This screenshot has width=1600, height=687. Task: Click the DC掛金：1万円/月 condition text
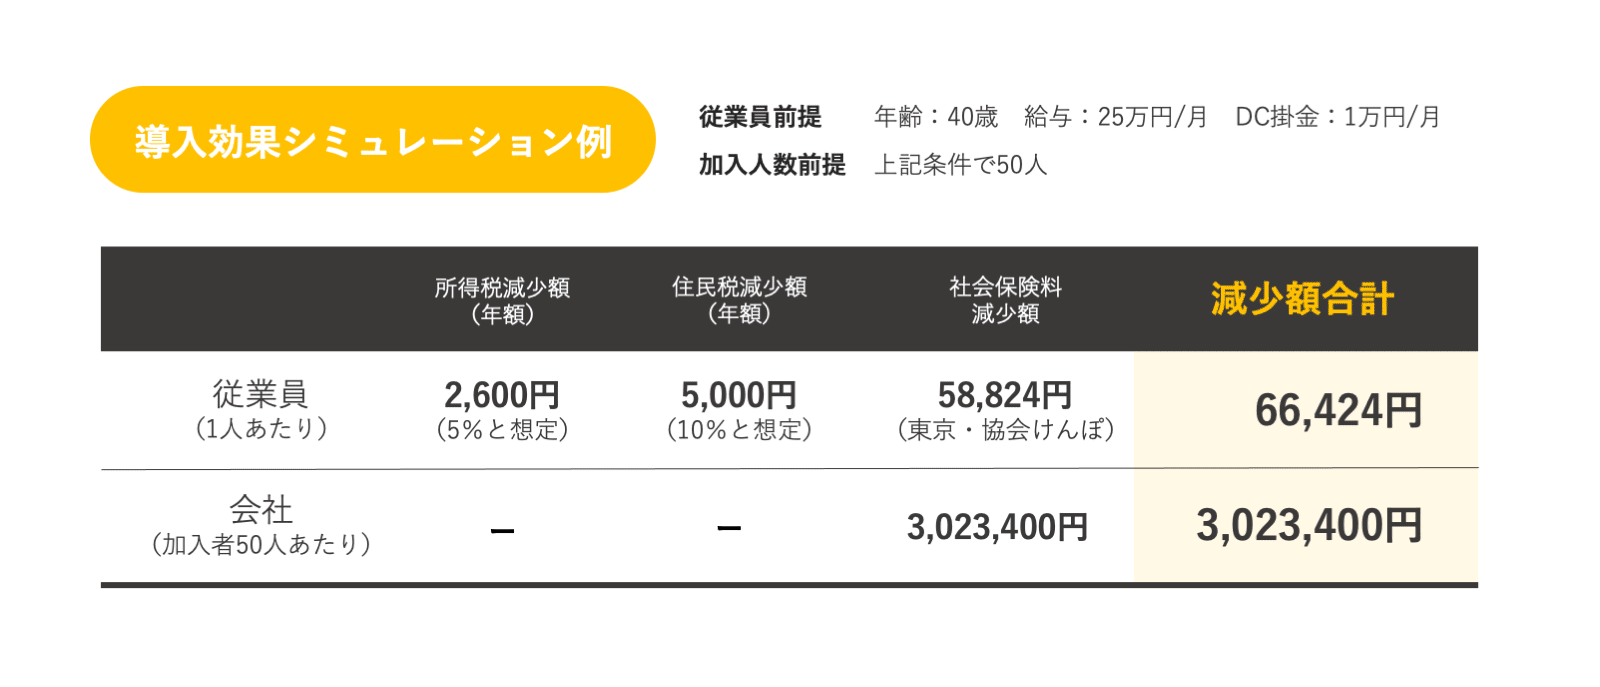pyautogui.click(x=1338, y=117)
